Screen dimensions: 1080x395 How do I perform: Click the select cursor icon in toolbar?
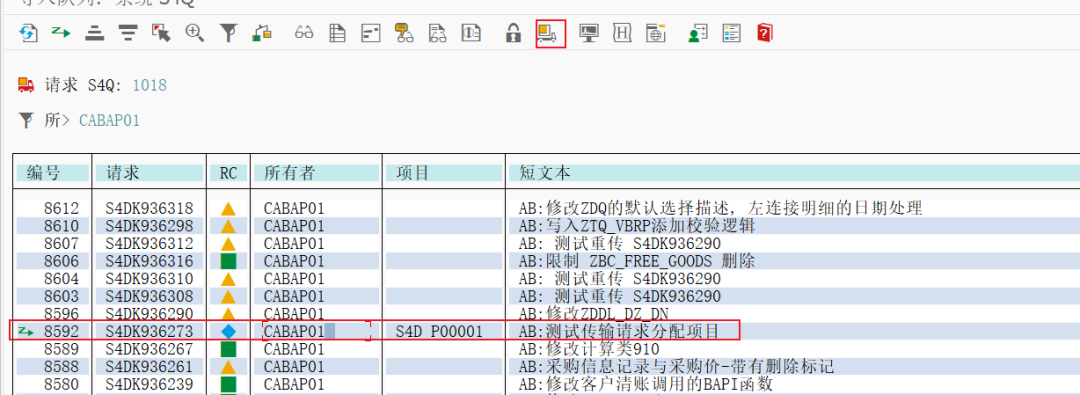[161, 32]
